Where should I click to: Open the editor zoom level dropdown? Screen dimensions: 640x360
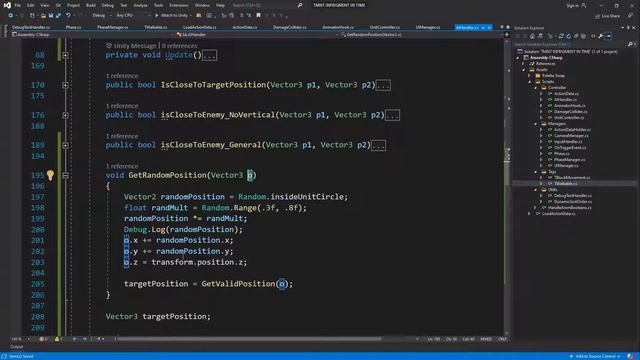20,339
